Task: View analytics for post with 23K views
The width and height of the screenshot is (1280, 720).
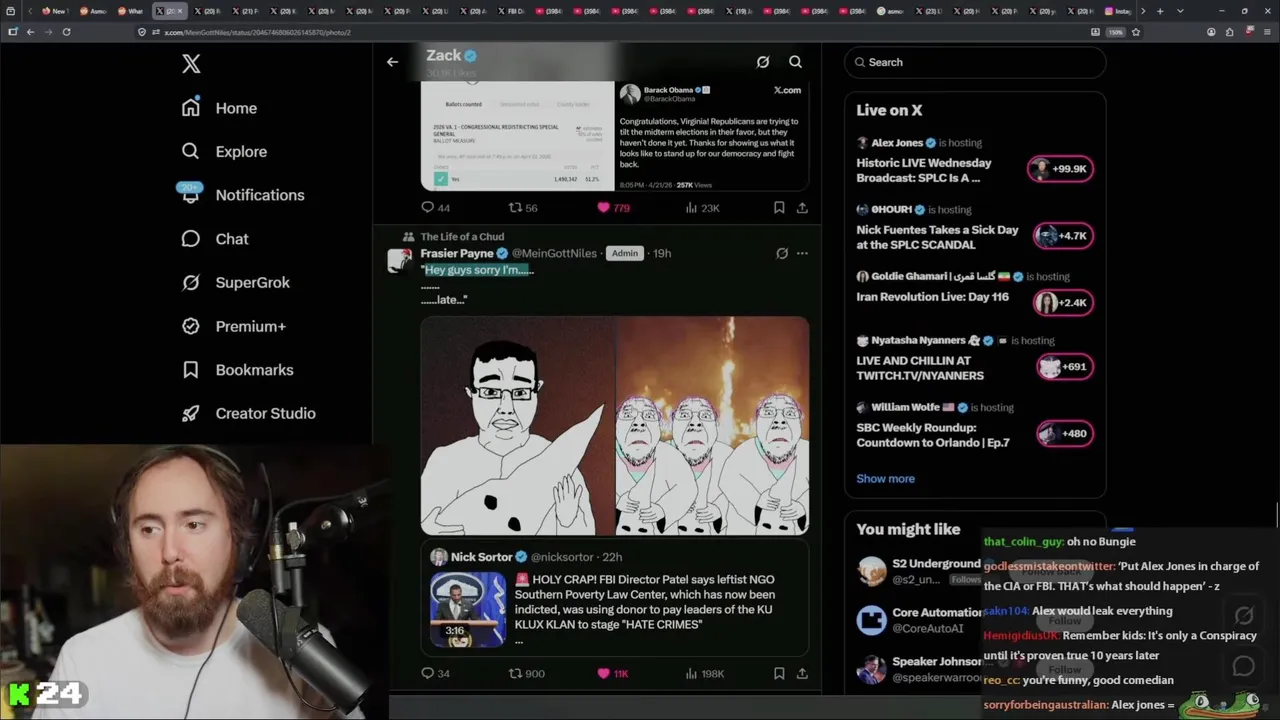Action: click(702, 208)
